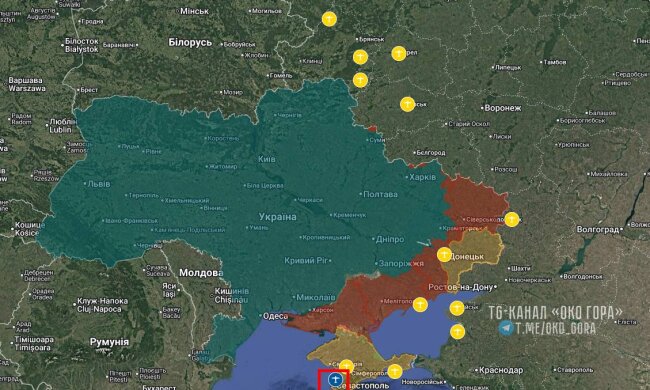The height and width of the screenshot is (390, 650).
Task: Select the Бобруйськ city label
Action: 240,44
